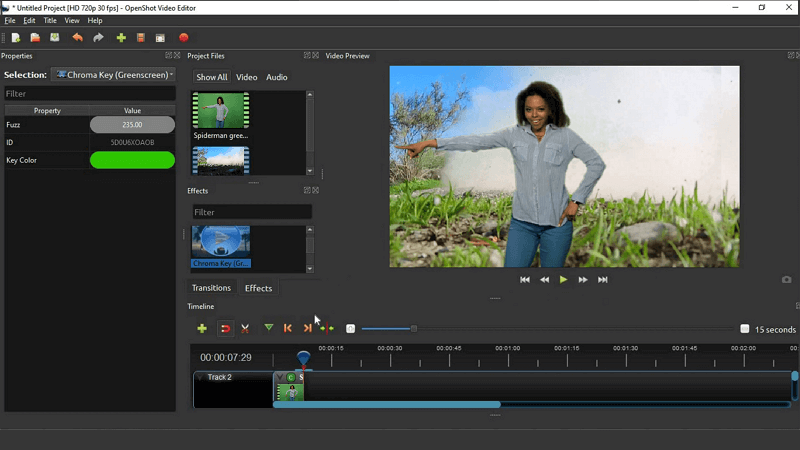This screenshot has width=800, height=450.
Task: Jump to the previous marker
Action: [x=288, y=329]
